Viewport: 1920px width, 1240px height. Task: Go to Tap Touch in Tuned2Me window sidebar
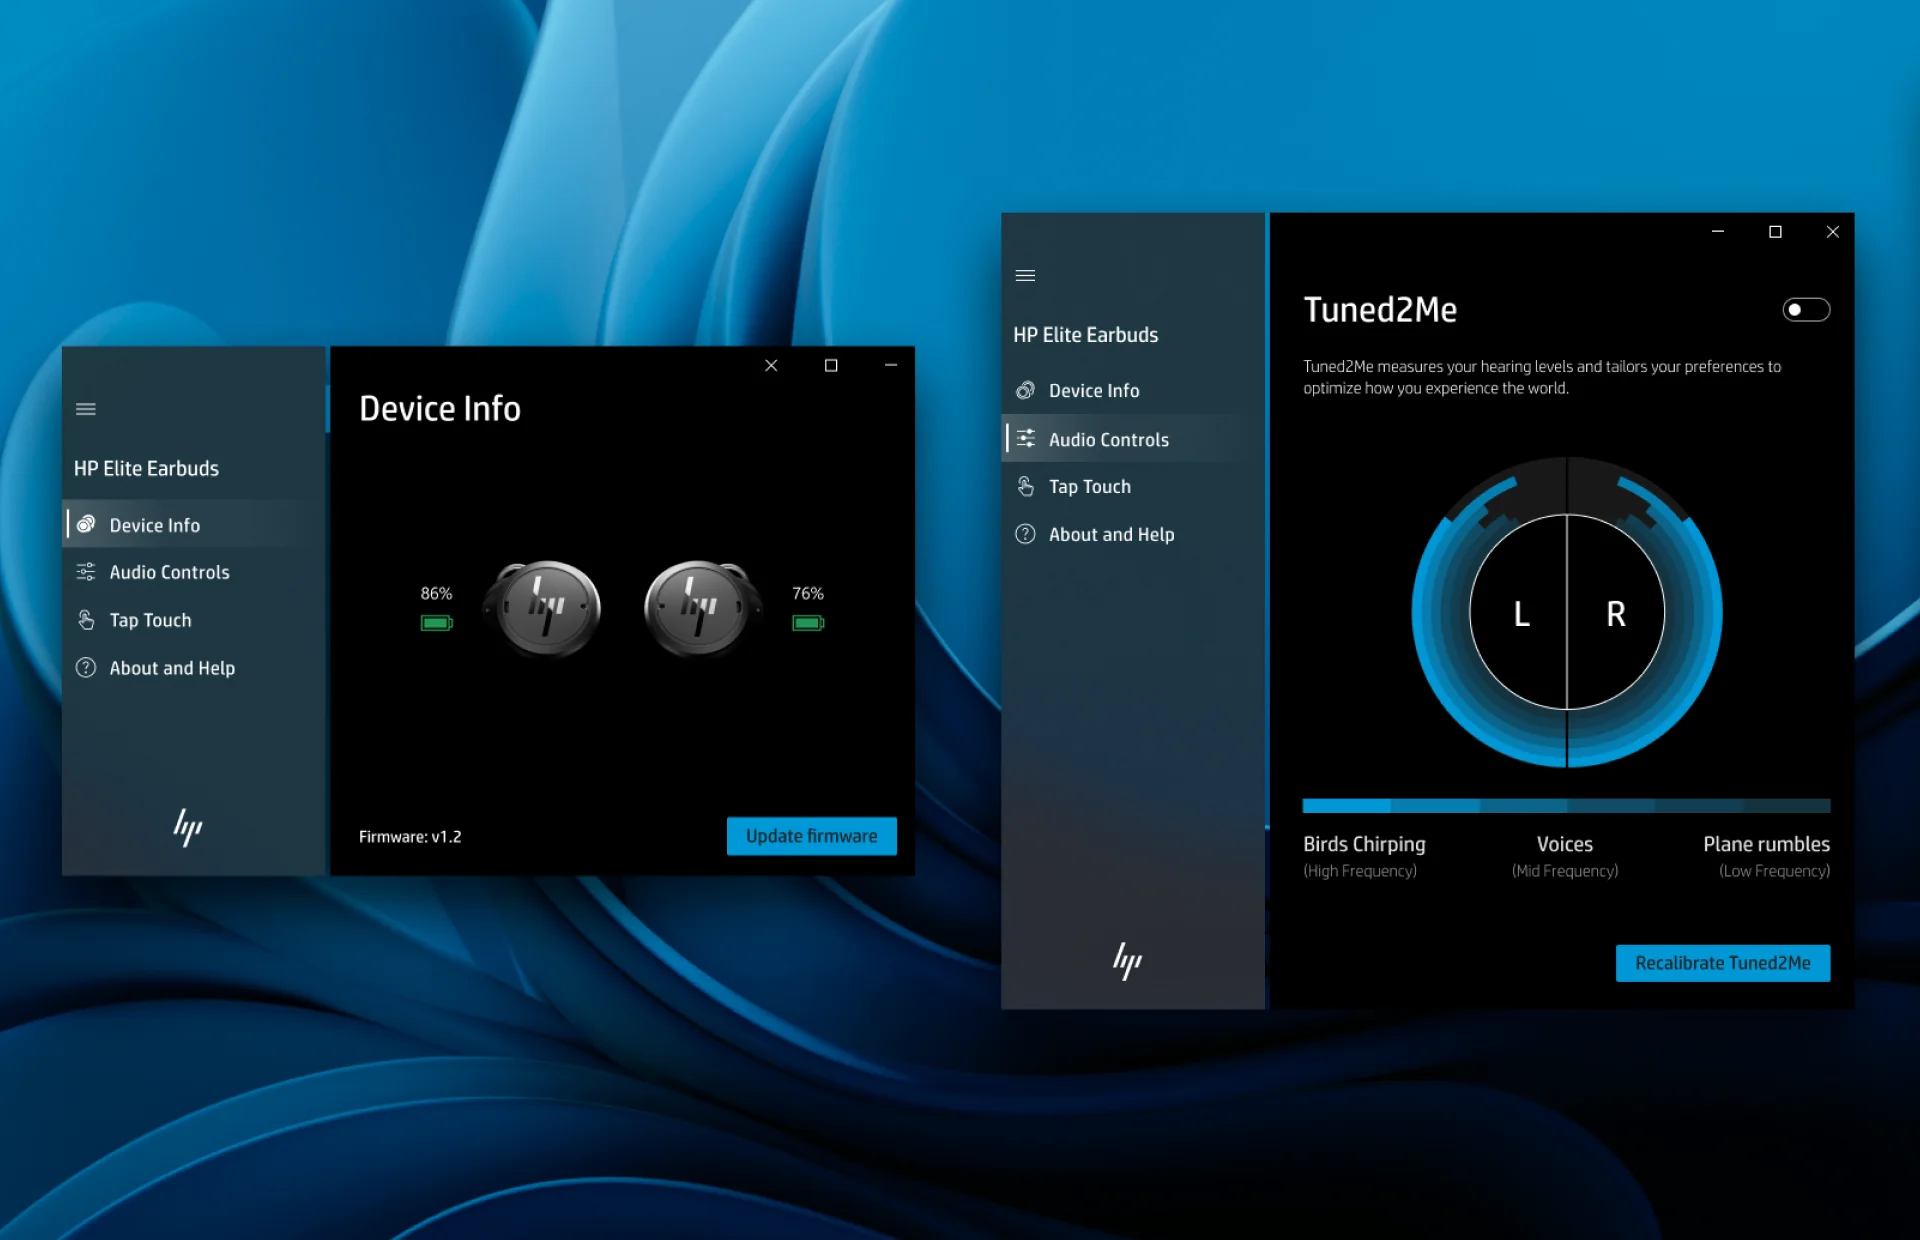click(x=1133, y=486)
